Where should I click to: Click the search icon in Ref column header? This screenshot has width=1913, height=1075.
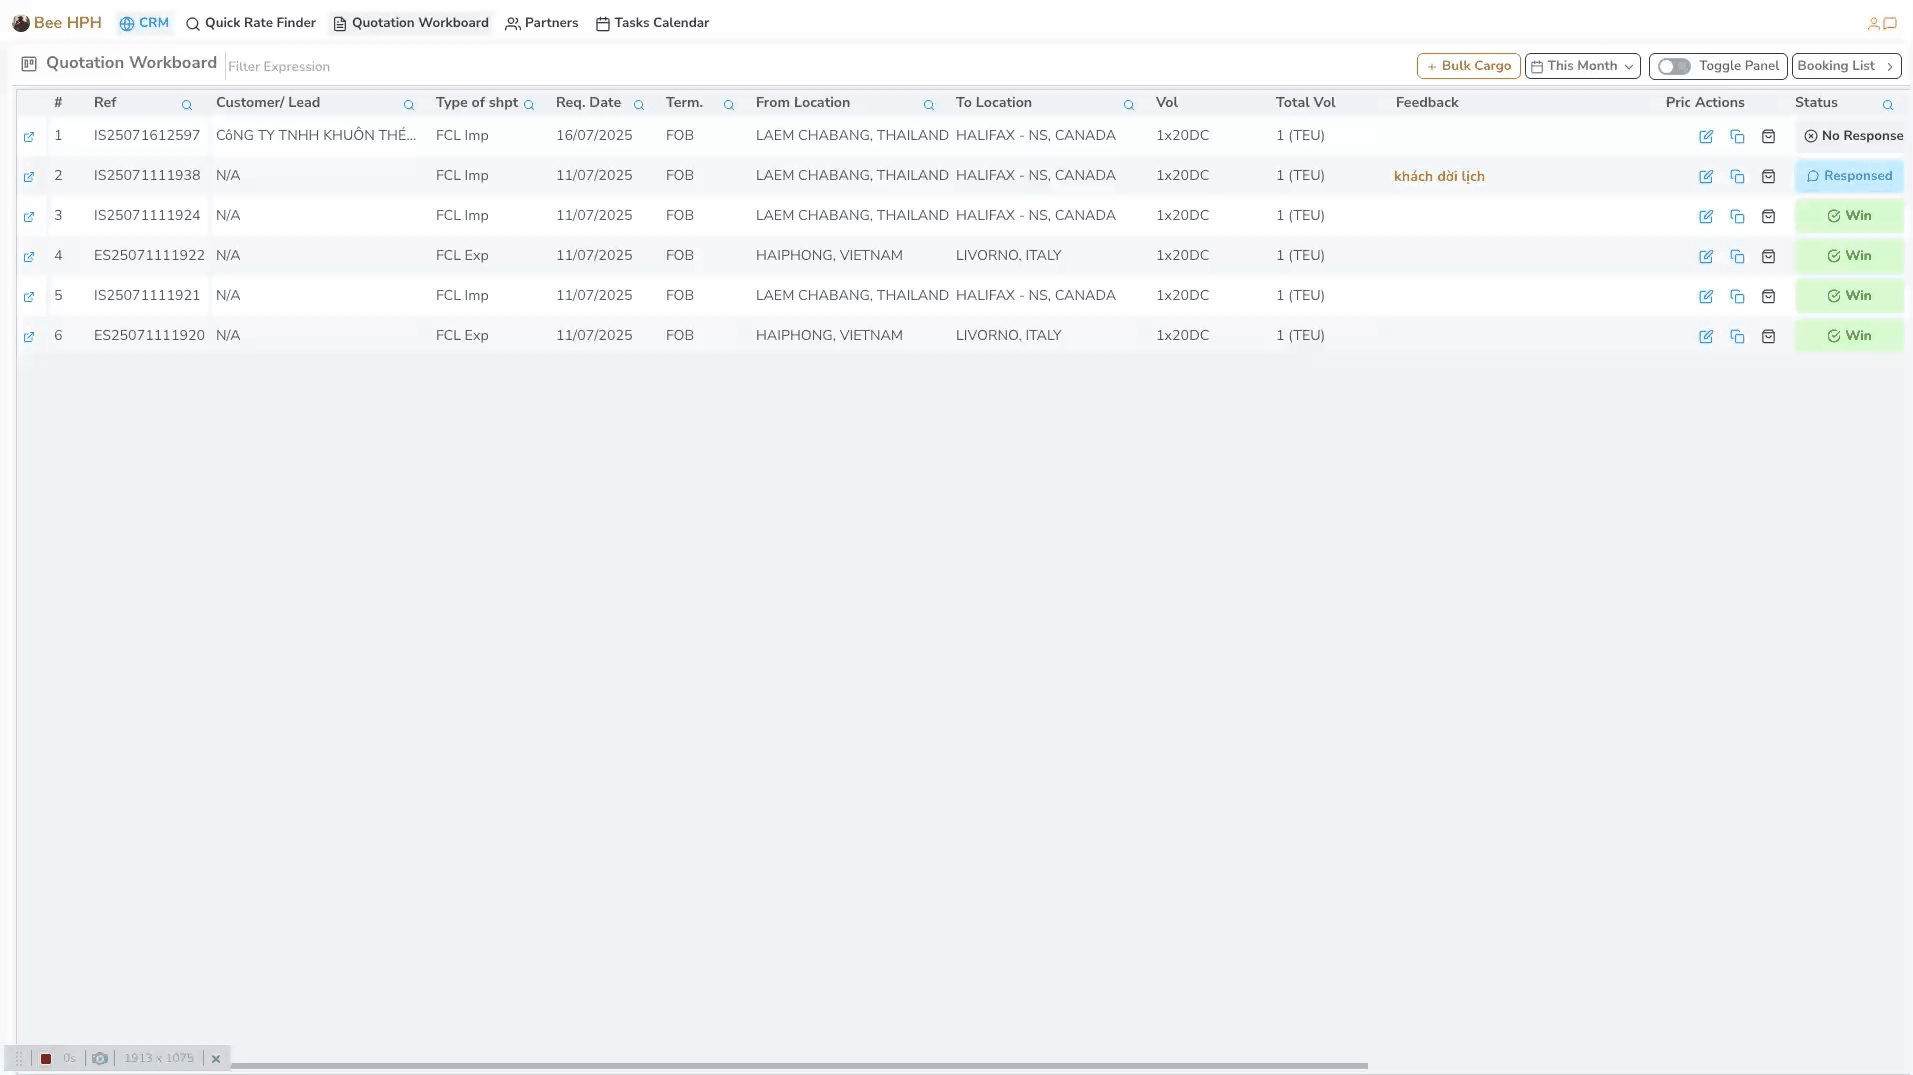point(187,105)
